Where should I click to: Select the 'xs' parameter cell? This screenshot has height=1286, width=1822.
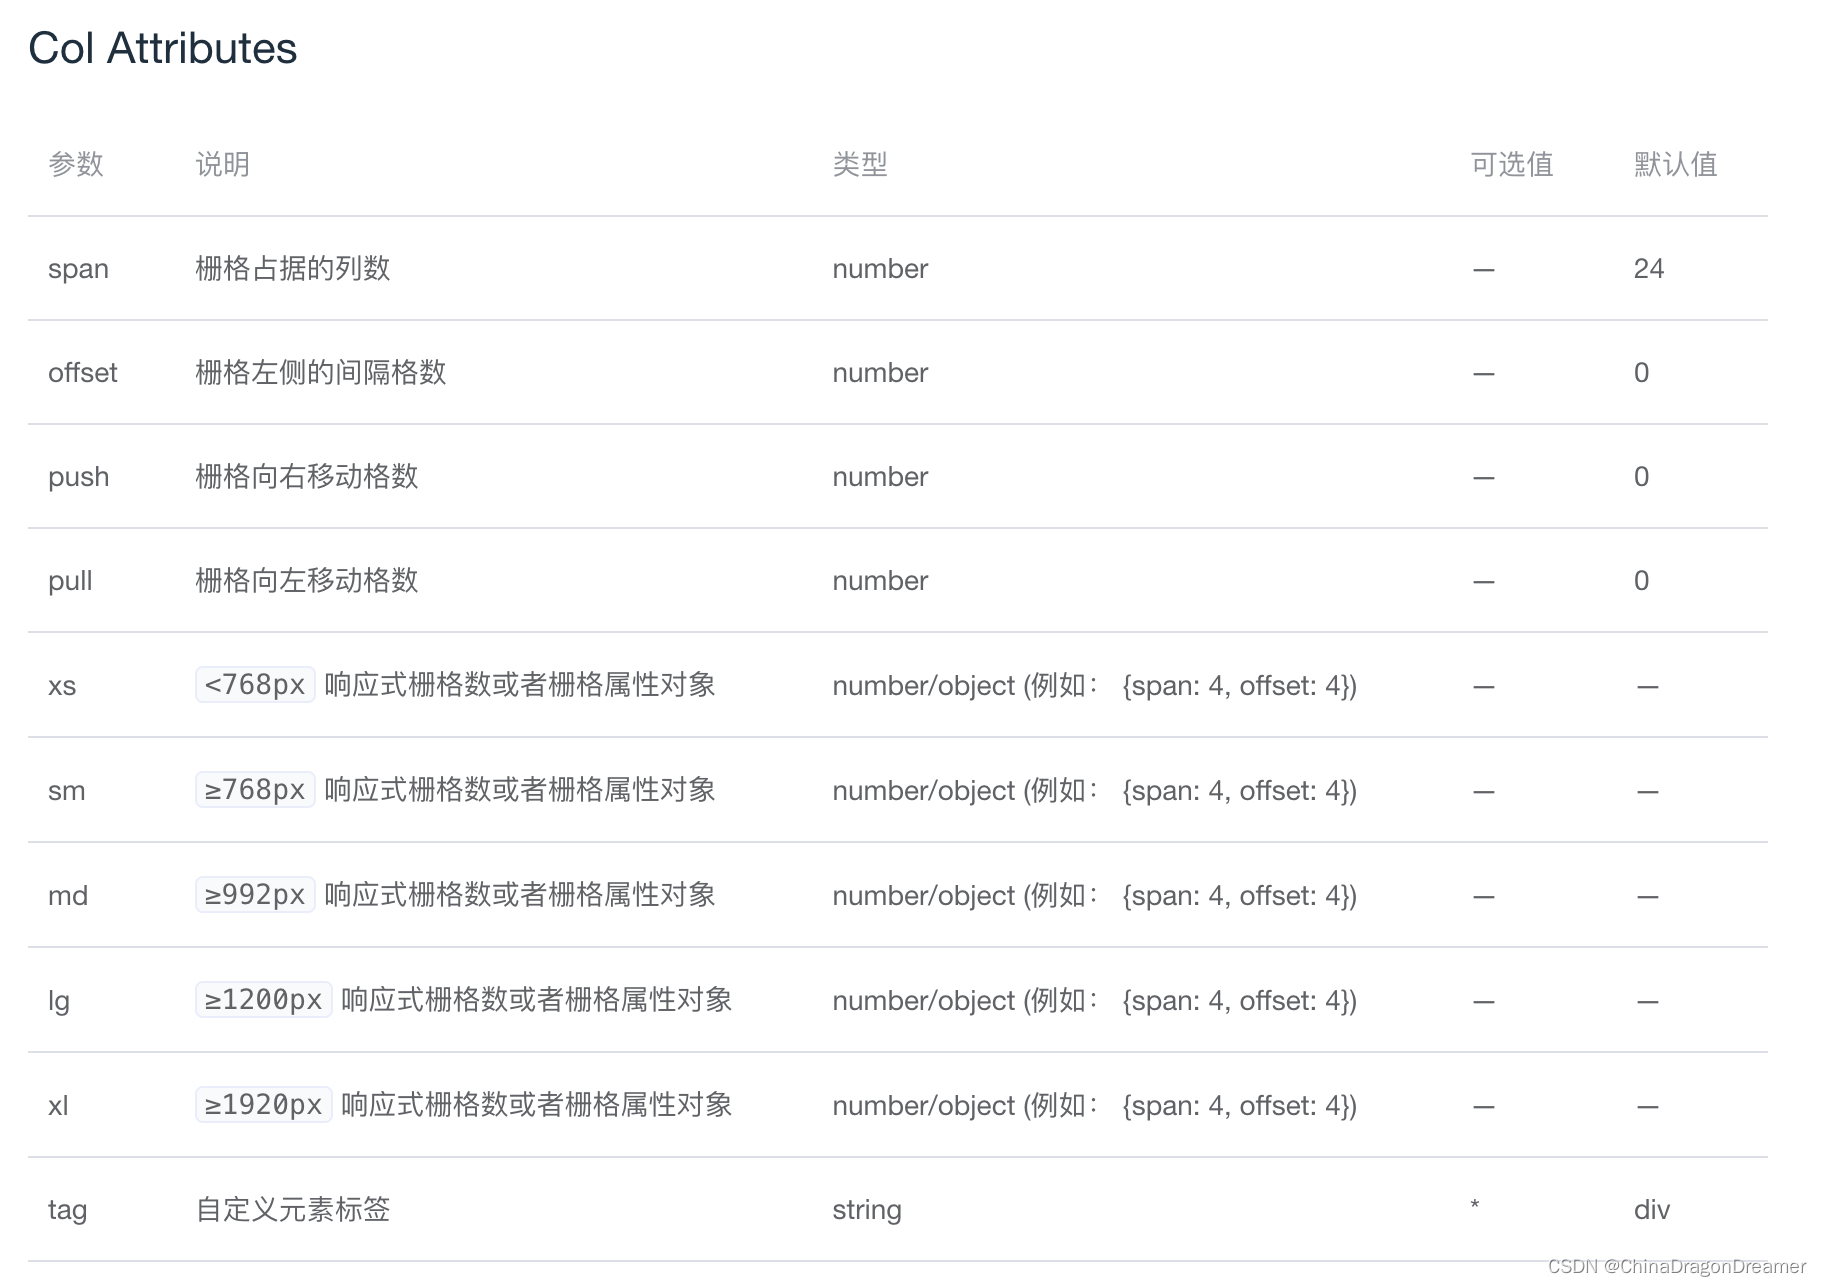click(x=62, y=686)
